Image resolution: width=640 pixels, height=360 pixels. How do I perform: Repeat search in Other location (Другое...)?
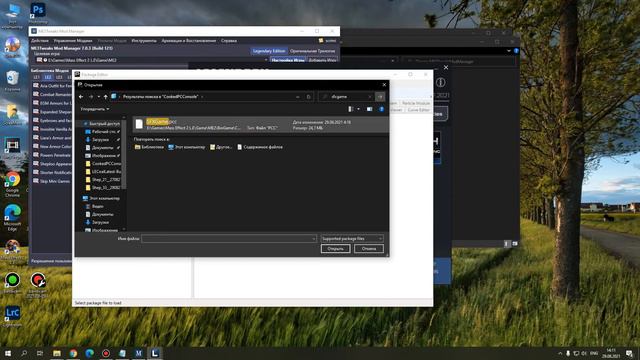(x=221, y=147)
